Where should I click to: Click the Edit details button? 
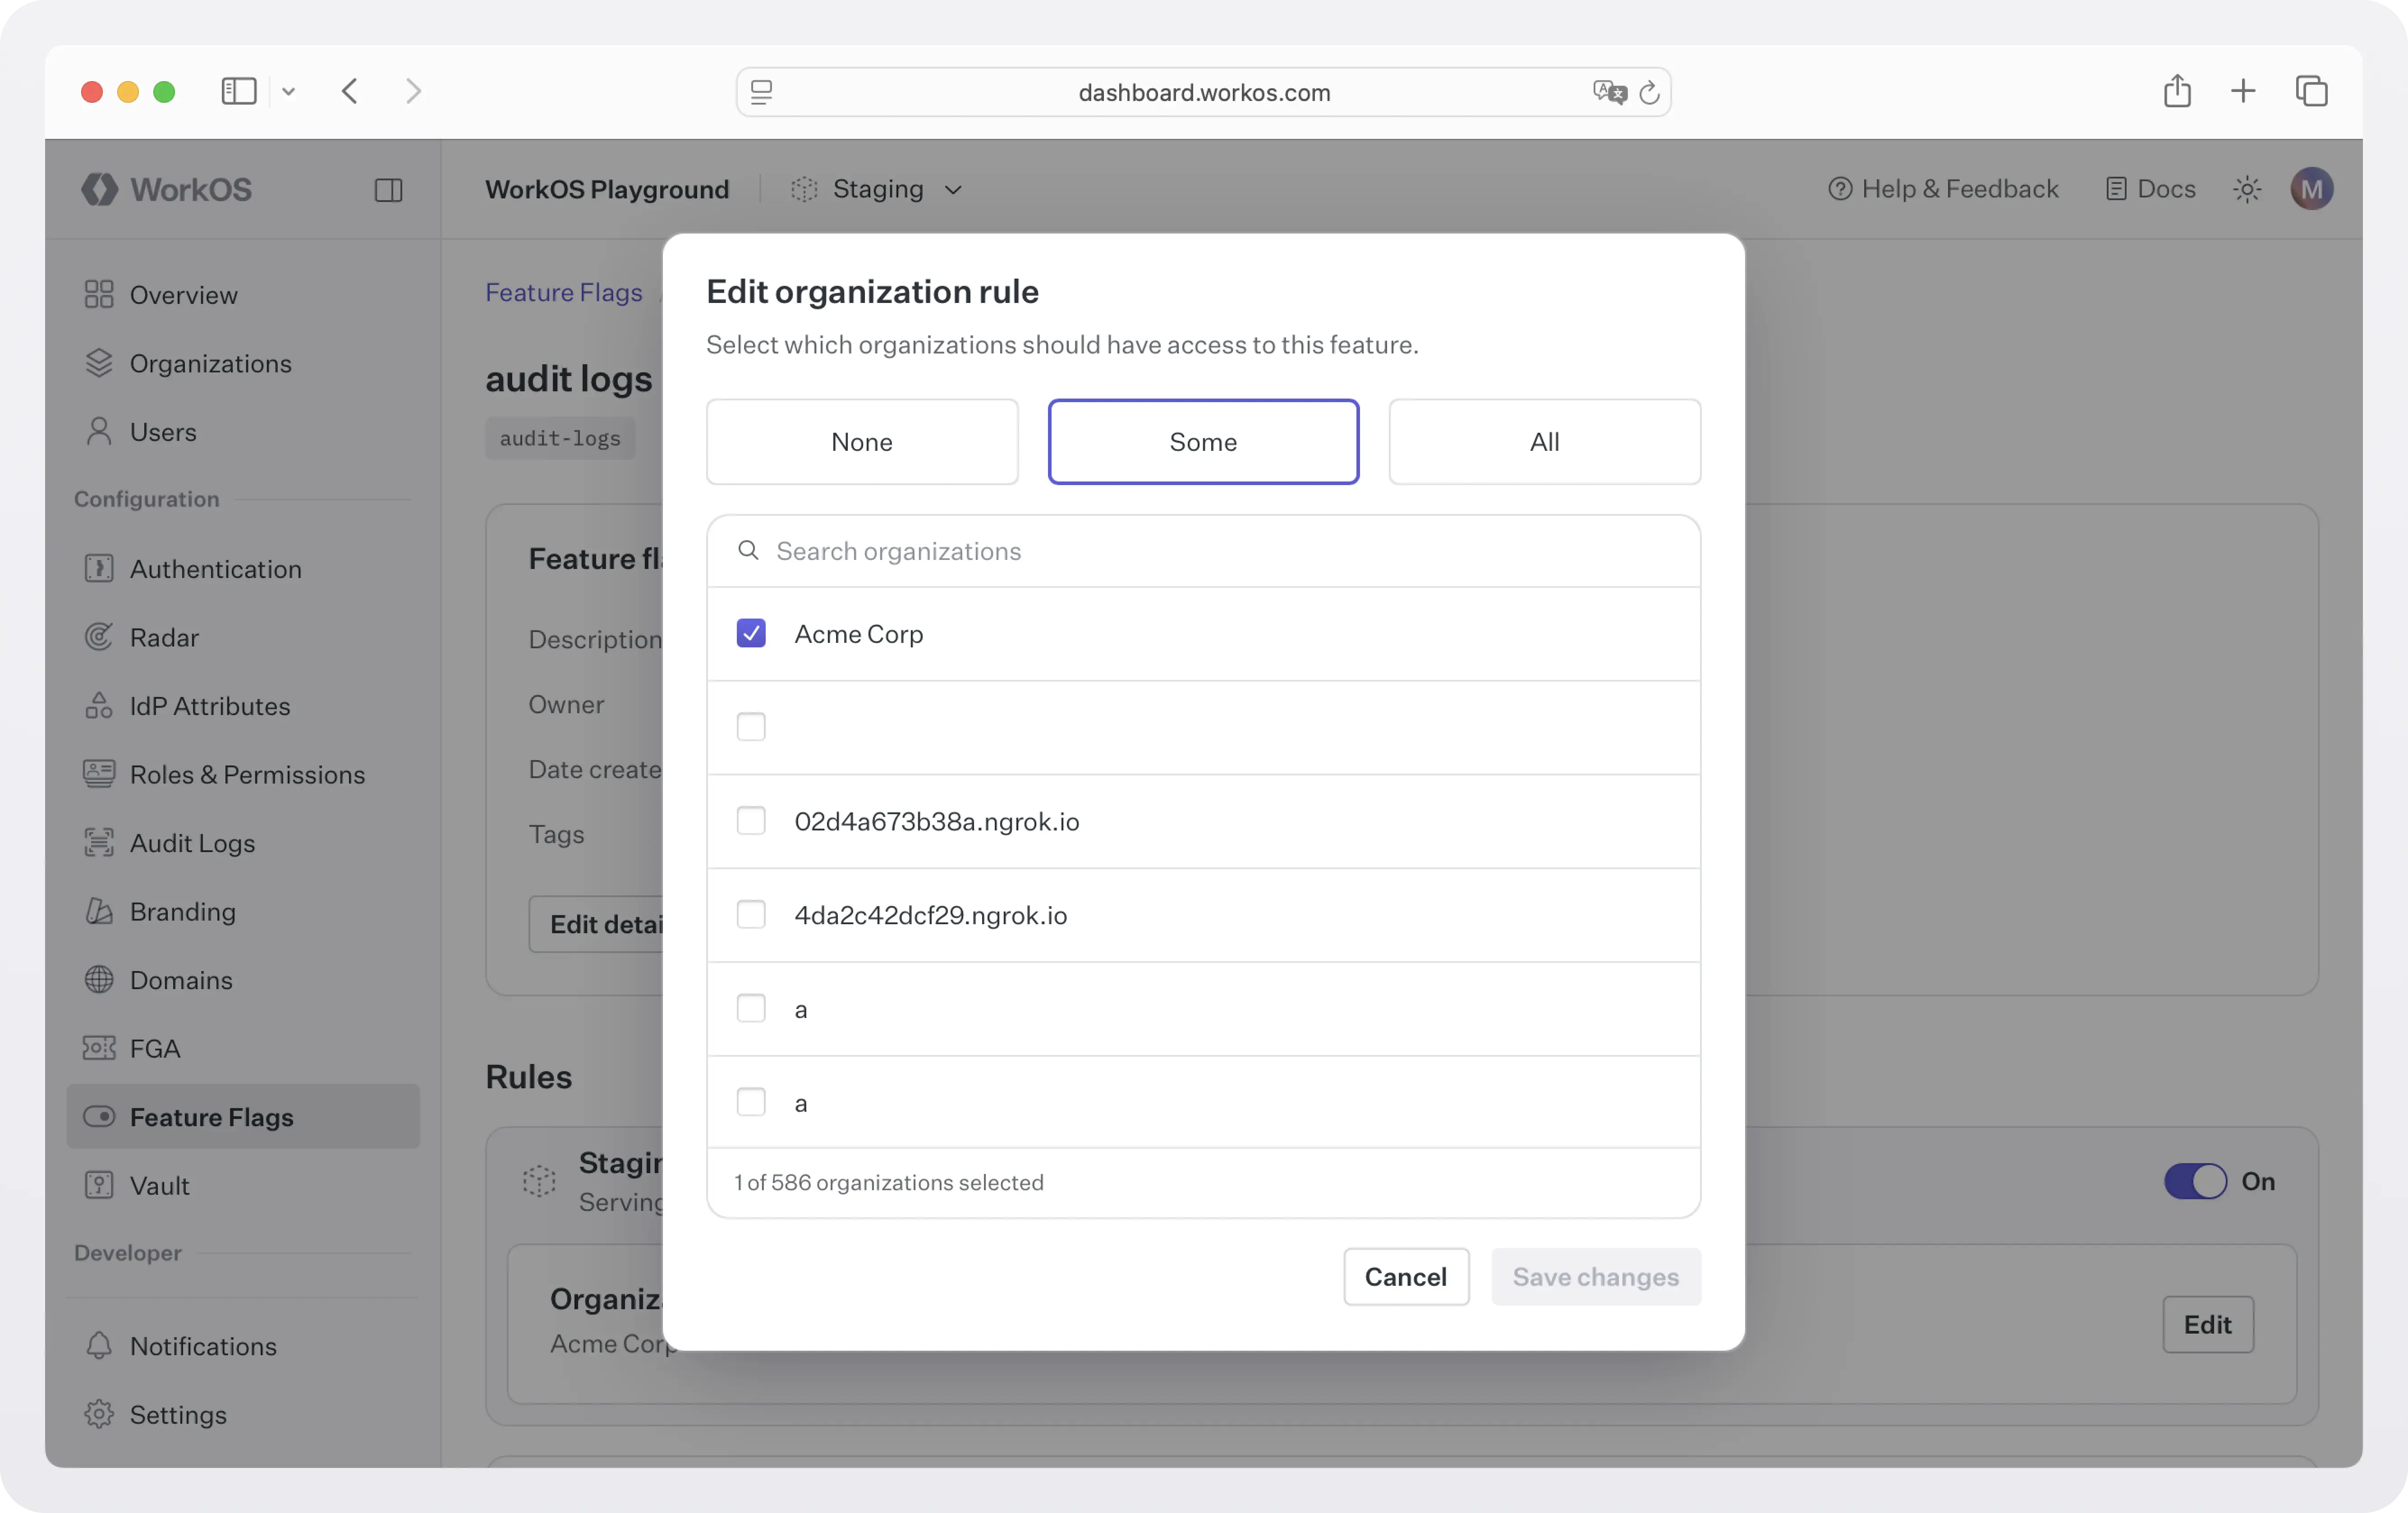tap(596, 924)
